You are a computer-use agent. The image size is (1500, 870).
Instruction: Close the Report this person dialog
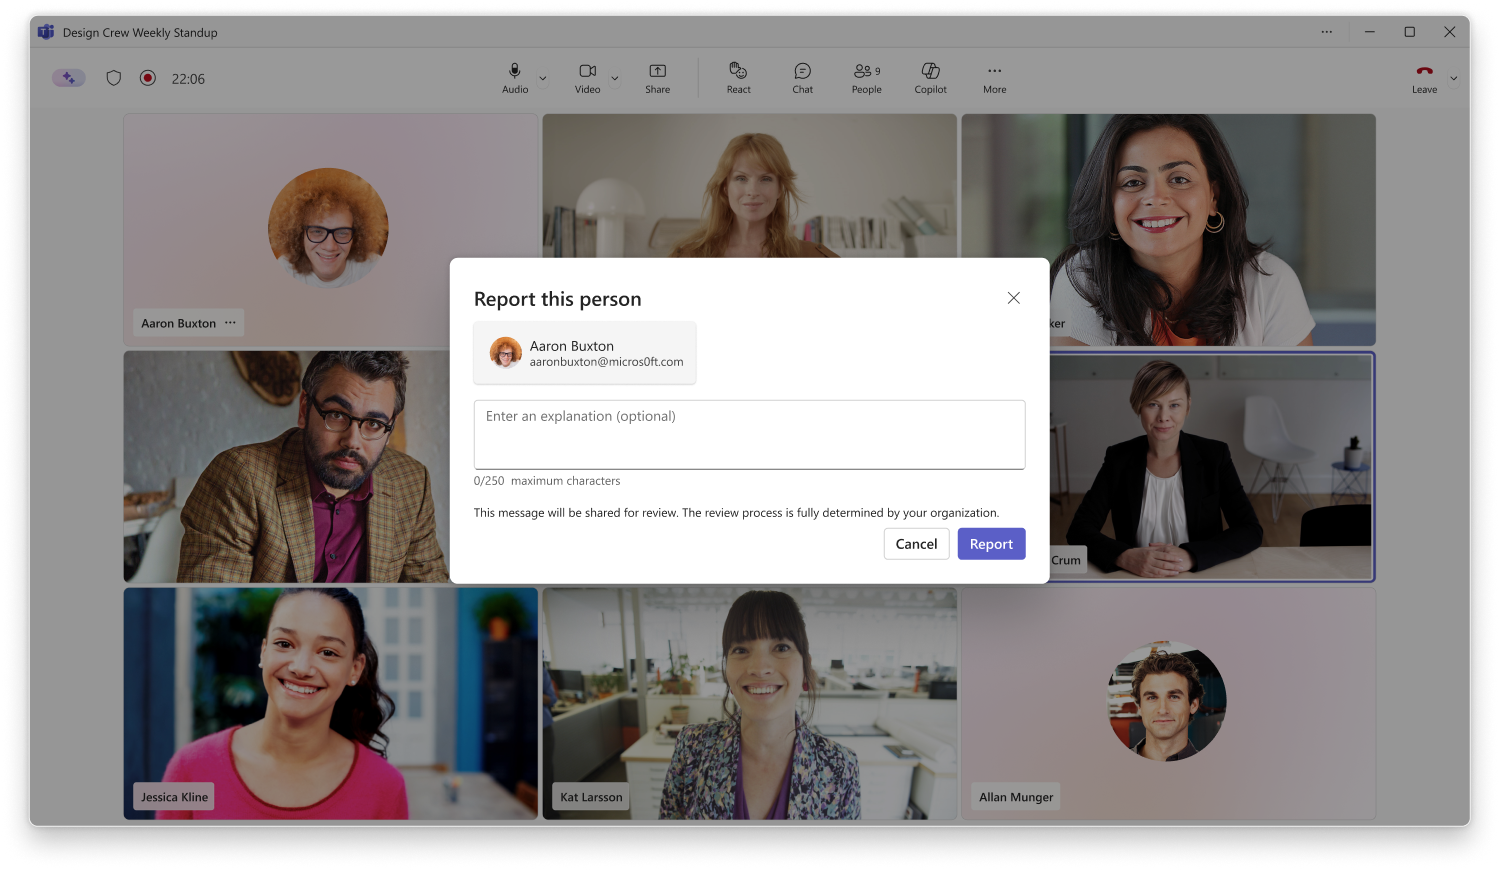(x=1014, y=298)
